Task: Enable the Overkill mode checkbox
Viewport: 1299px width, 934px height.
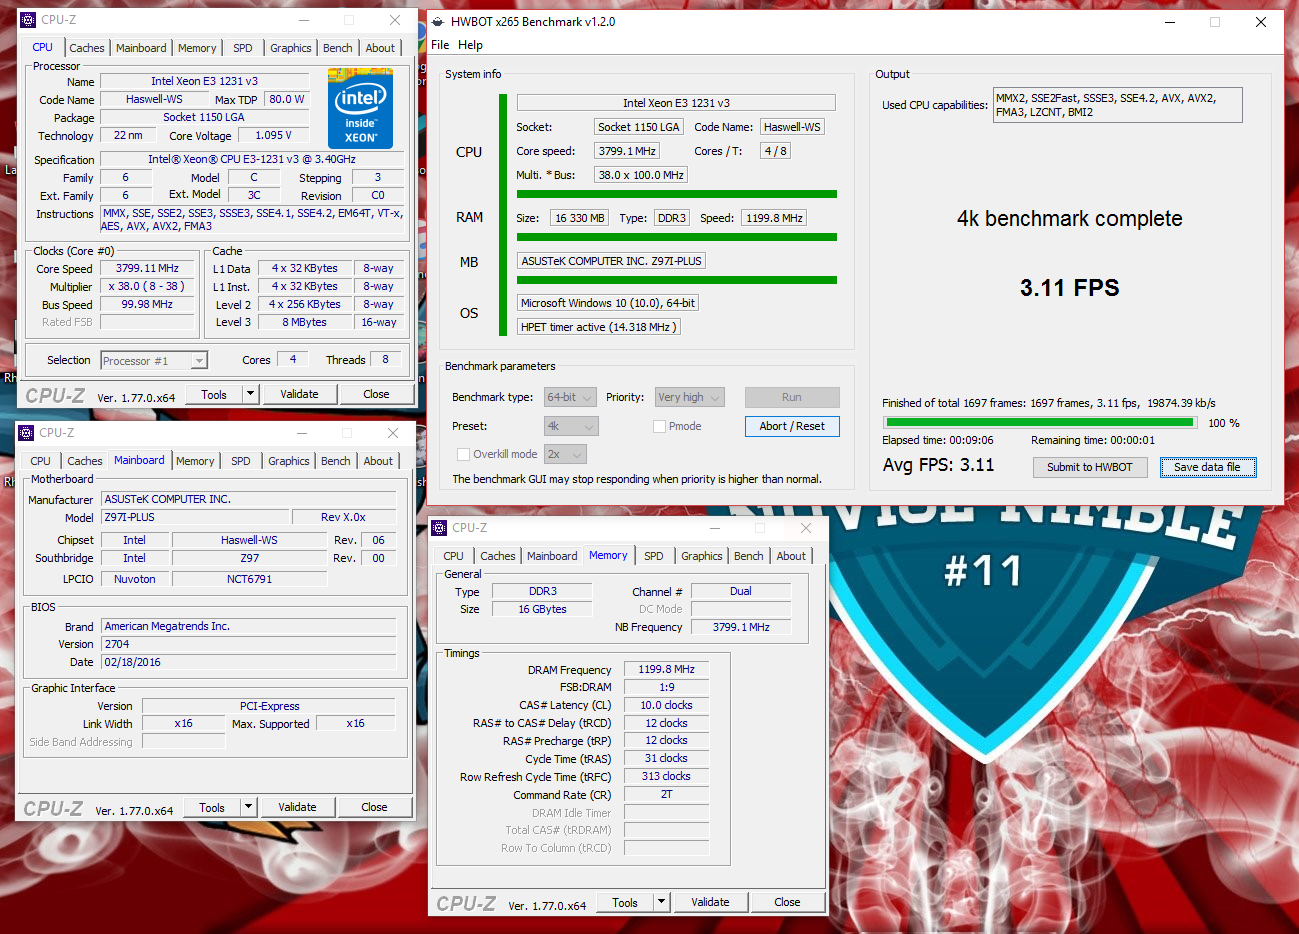Action: 463,454
